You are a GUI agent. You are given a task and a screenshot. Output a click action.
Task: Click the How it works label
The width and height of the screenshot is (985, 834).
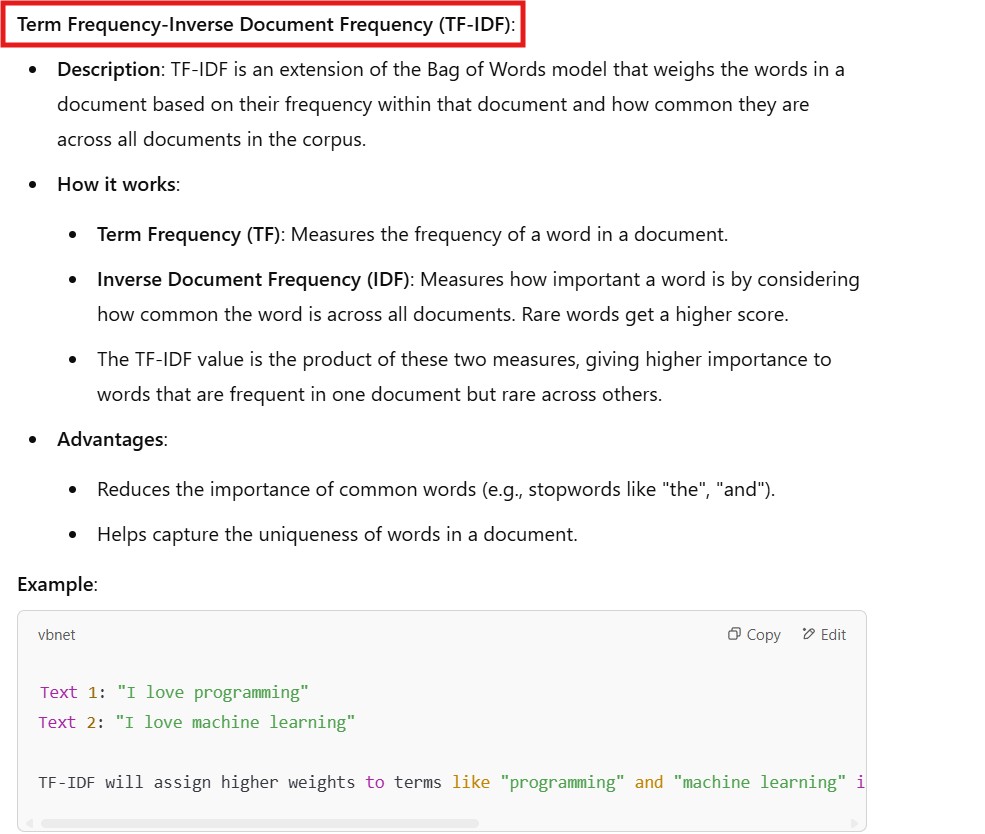117,185
